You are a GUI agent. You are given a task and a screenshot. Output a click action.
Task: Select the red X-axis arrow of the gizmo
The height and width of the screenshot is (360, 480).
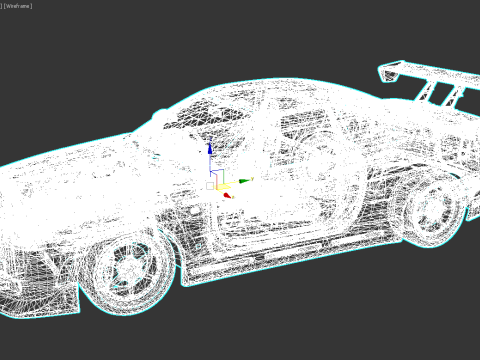(x=227, y=195)
